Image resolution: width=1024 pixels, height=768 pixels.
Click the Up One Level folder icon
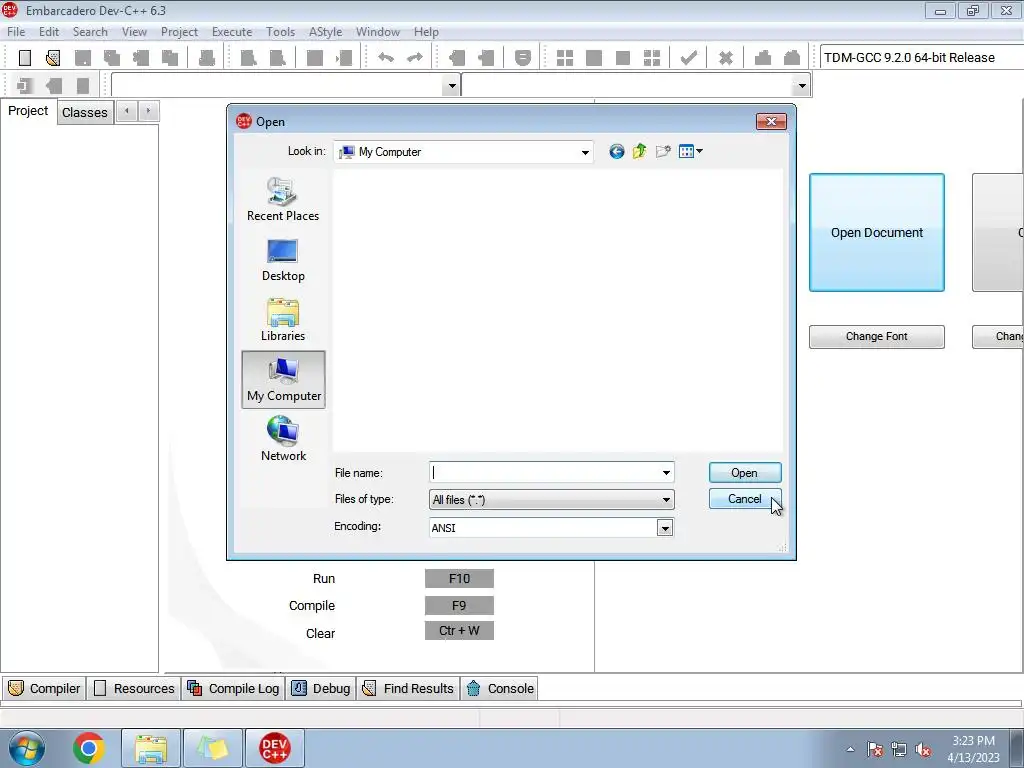[639, 152]
